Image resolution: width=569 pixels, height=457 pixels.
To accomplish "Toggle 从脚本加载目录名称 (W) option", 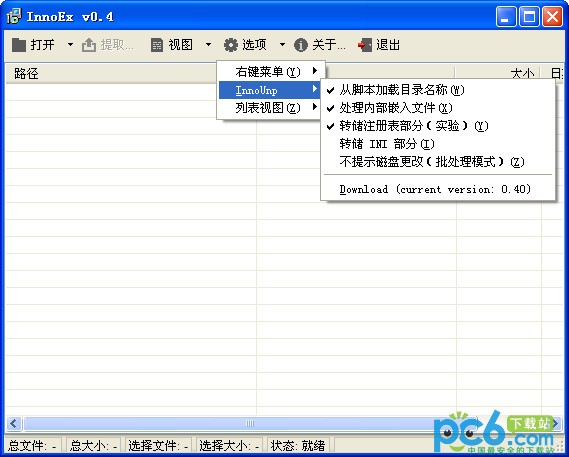I will (438, 90).
